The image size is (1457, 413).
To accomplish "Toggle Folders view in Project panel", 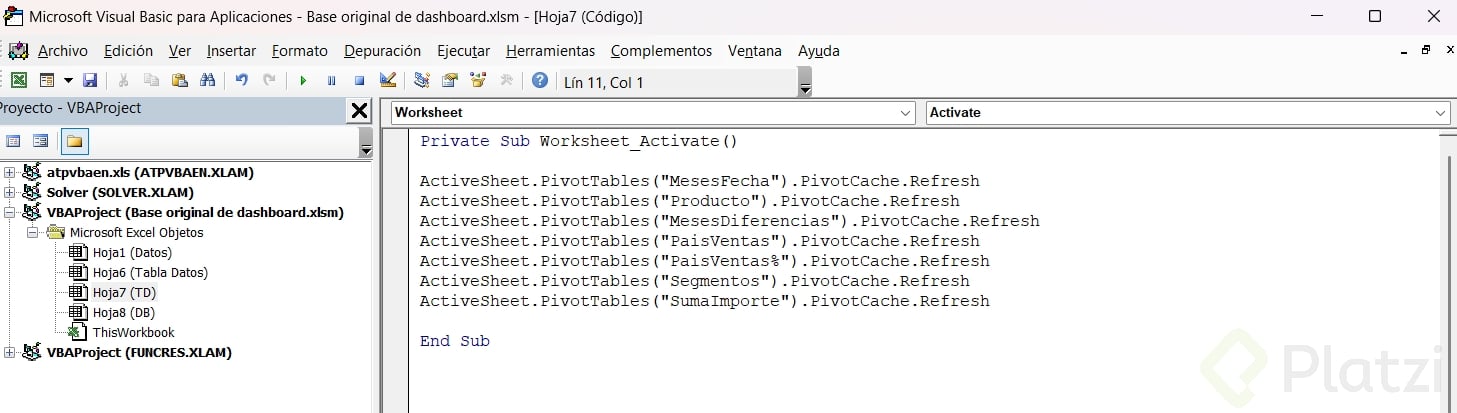I will pyautogui.click(x=74, y=141).
